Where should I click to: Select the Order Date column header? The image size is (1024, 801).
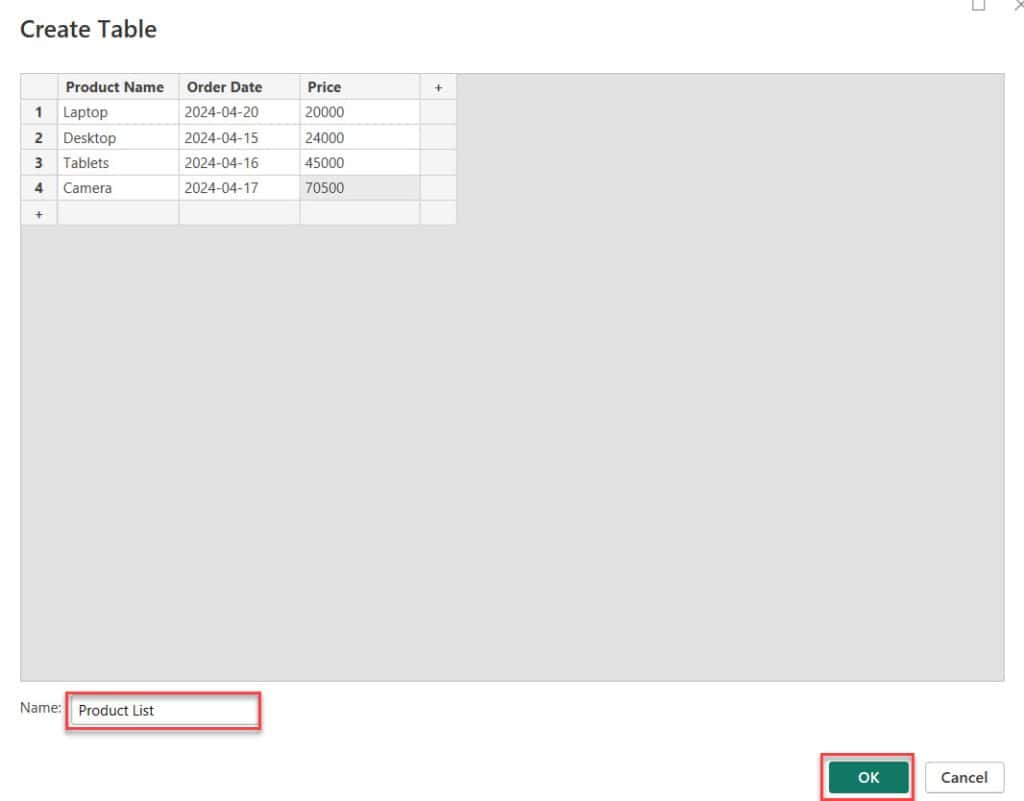(x=239, y=87)
